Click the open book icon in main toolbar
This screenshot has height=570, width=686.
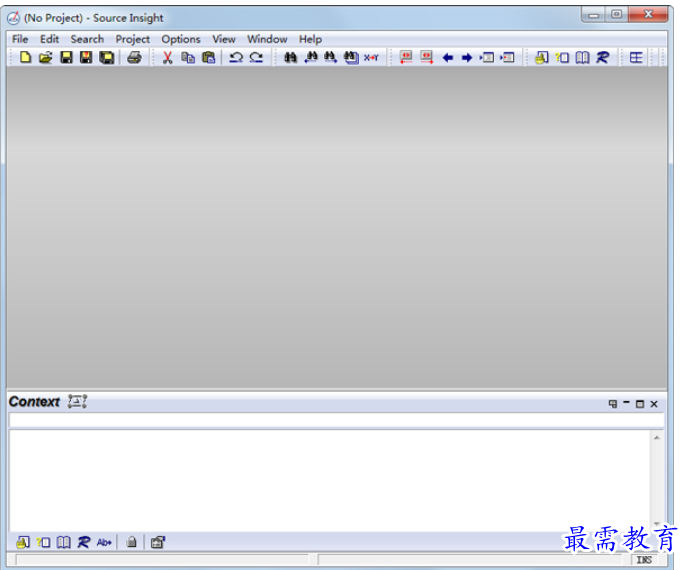pos(582,57)
